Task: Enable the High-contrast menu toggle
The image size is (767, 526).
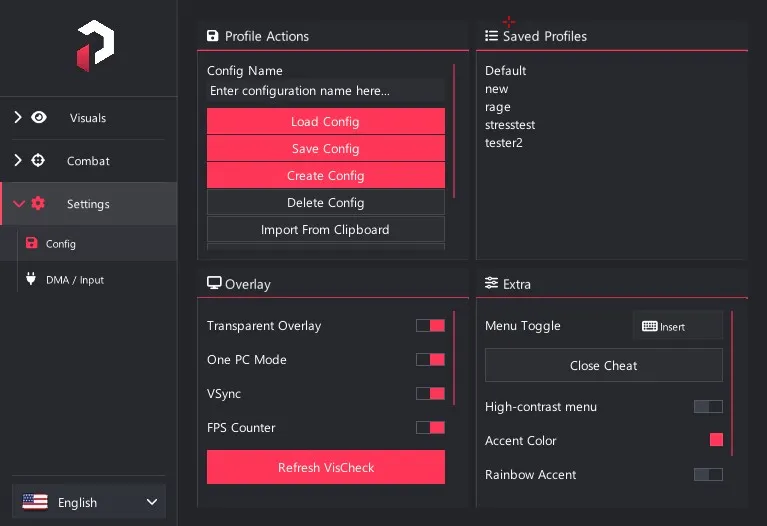Action: (x=708, y=407)
